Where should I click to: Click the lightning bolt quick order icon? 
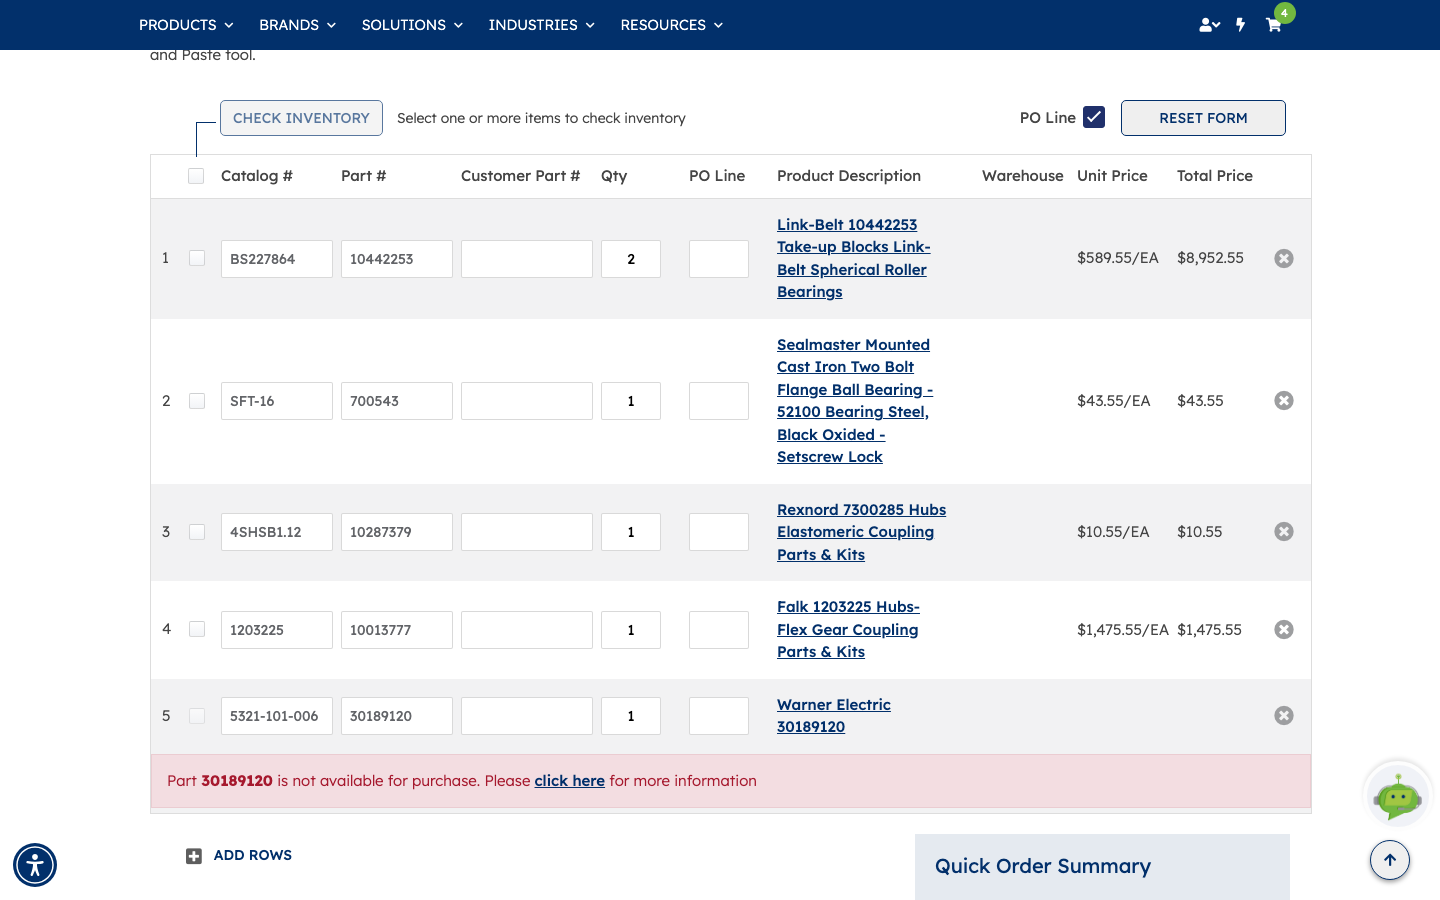1241,25
